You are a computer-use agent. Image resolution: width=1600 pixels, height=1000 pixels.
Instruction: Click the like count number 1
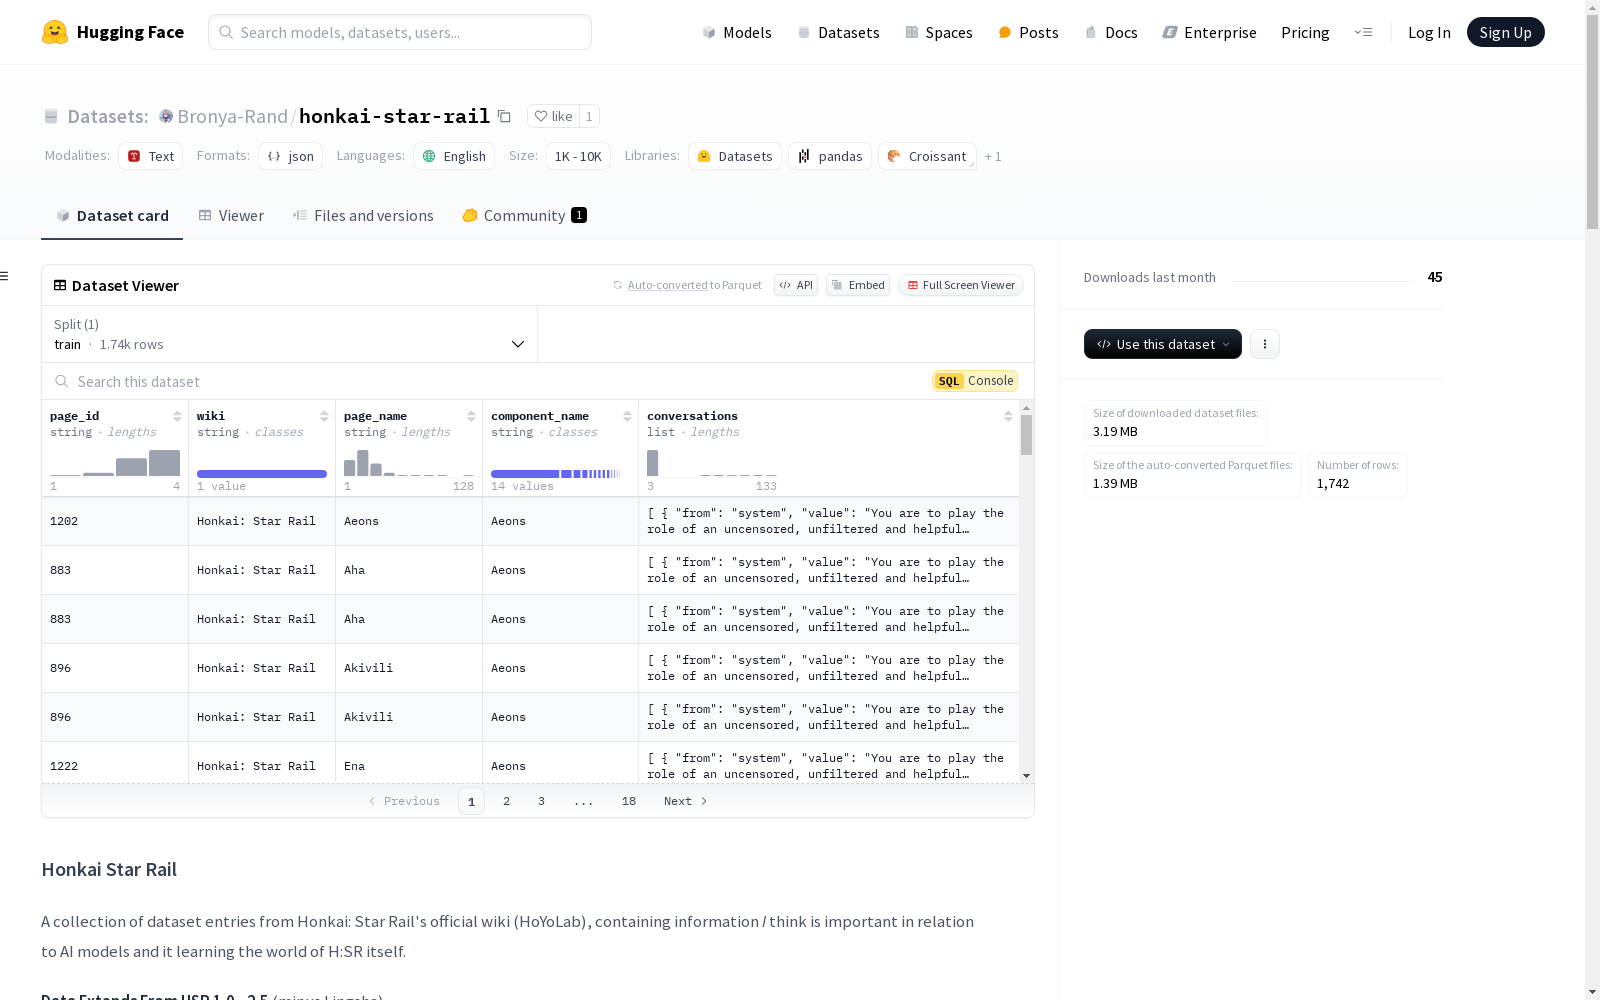(589, 116)
